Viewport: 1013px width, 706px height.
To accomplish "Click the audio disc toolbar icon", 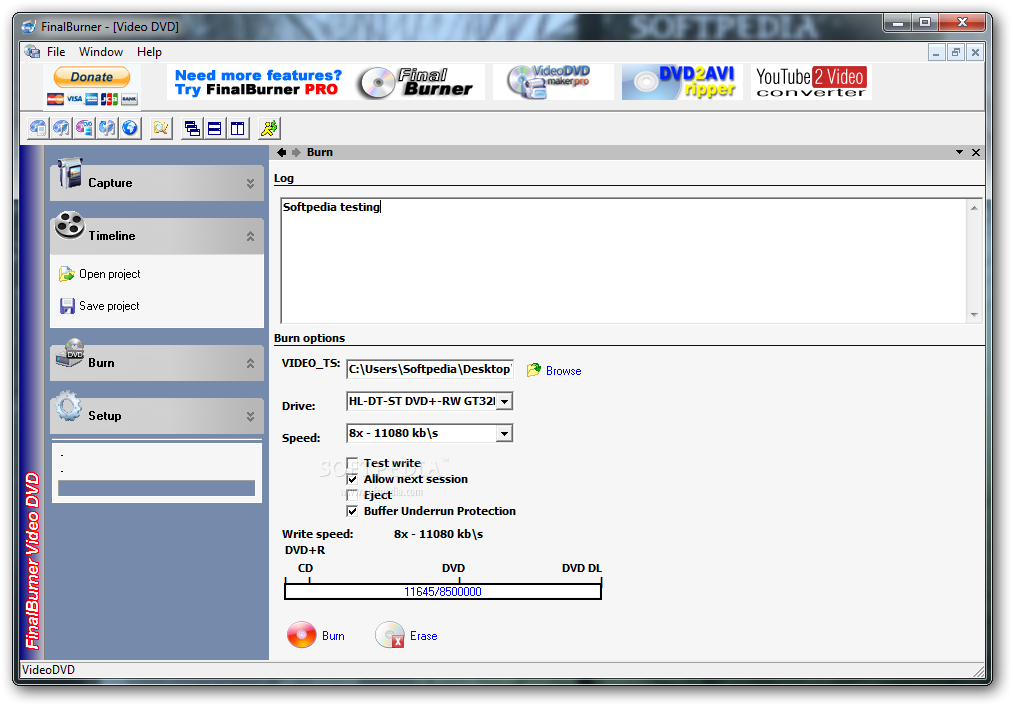I will point(61,128).
